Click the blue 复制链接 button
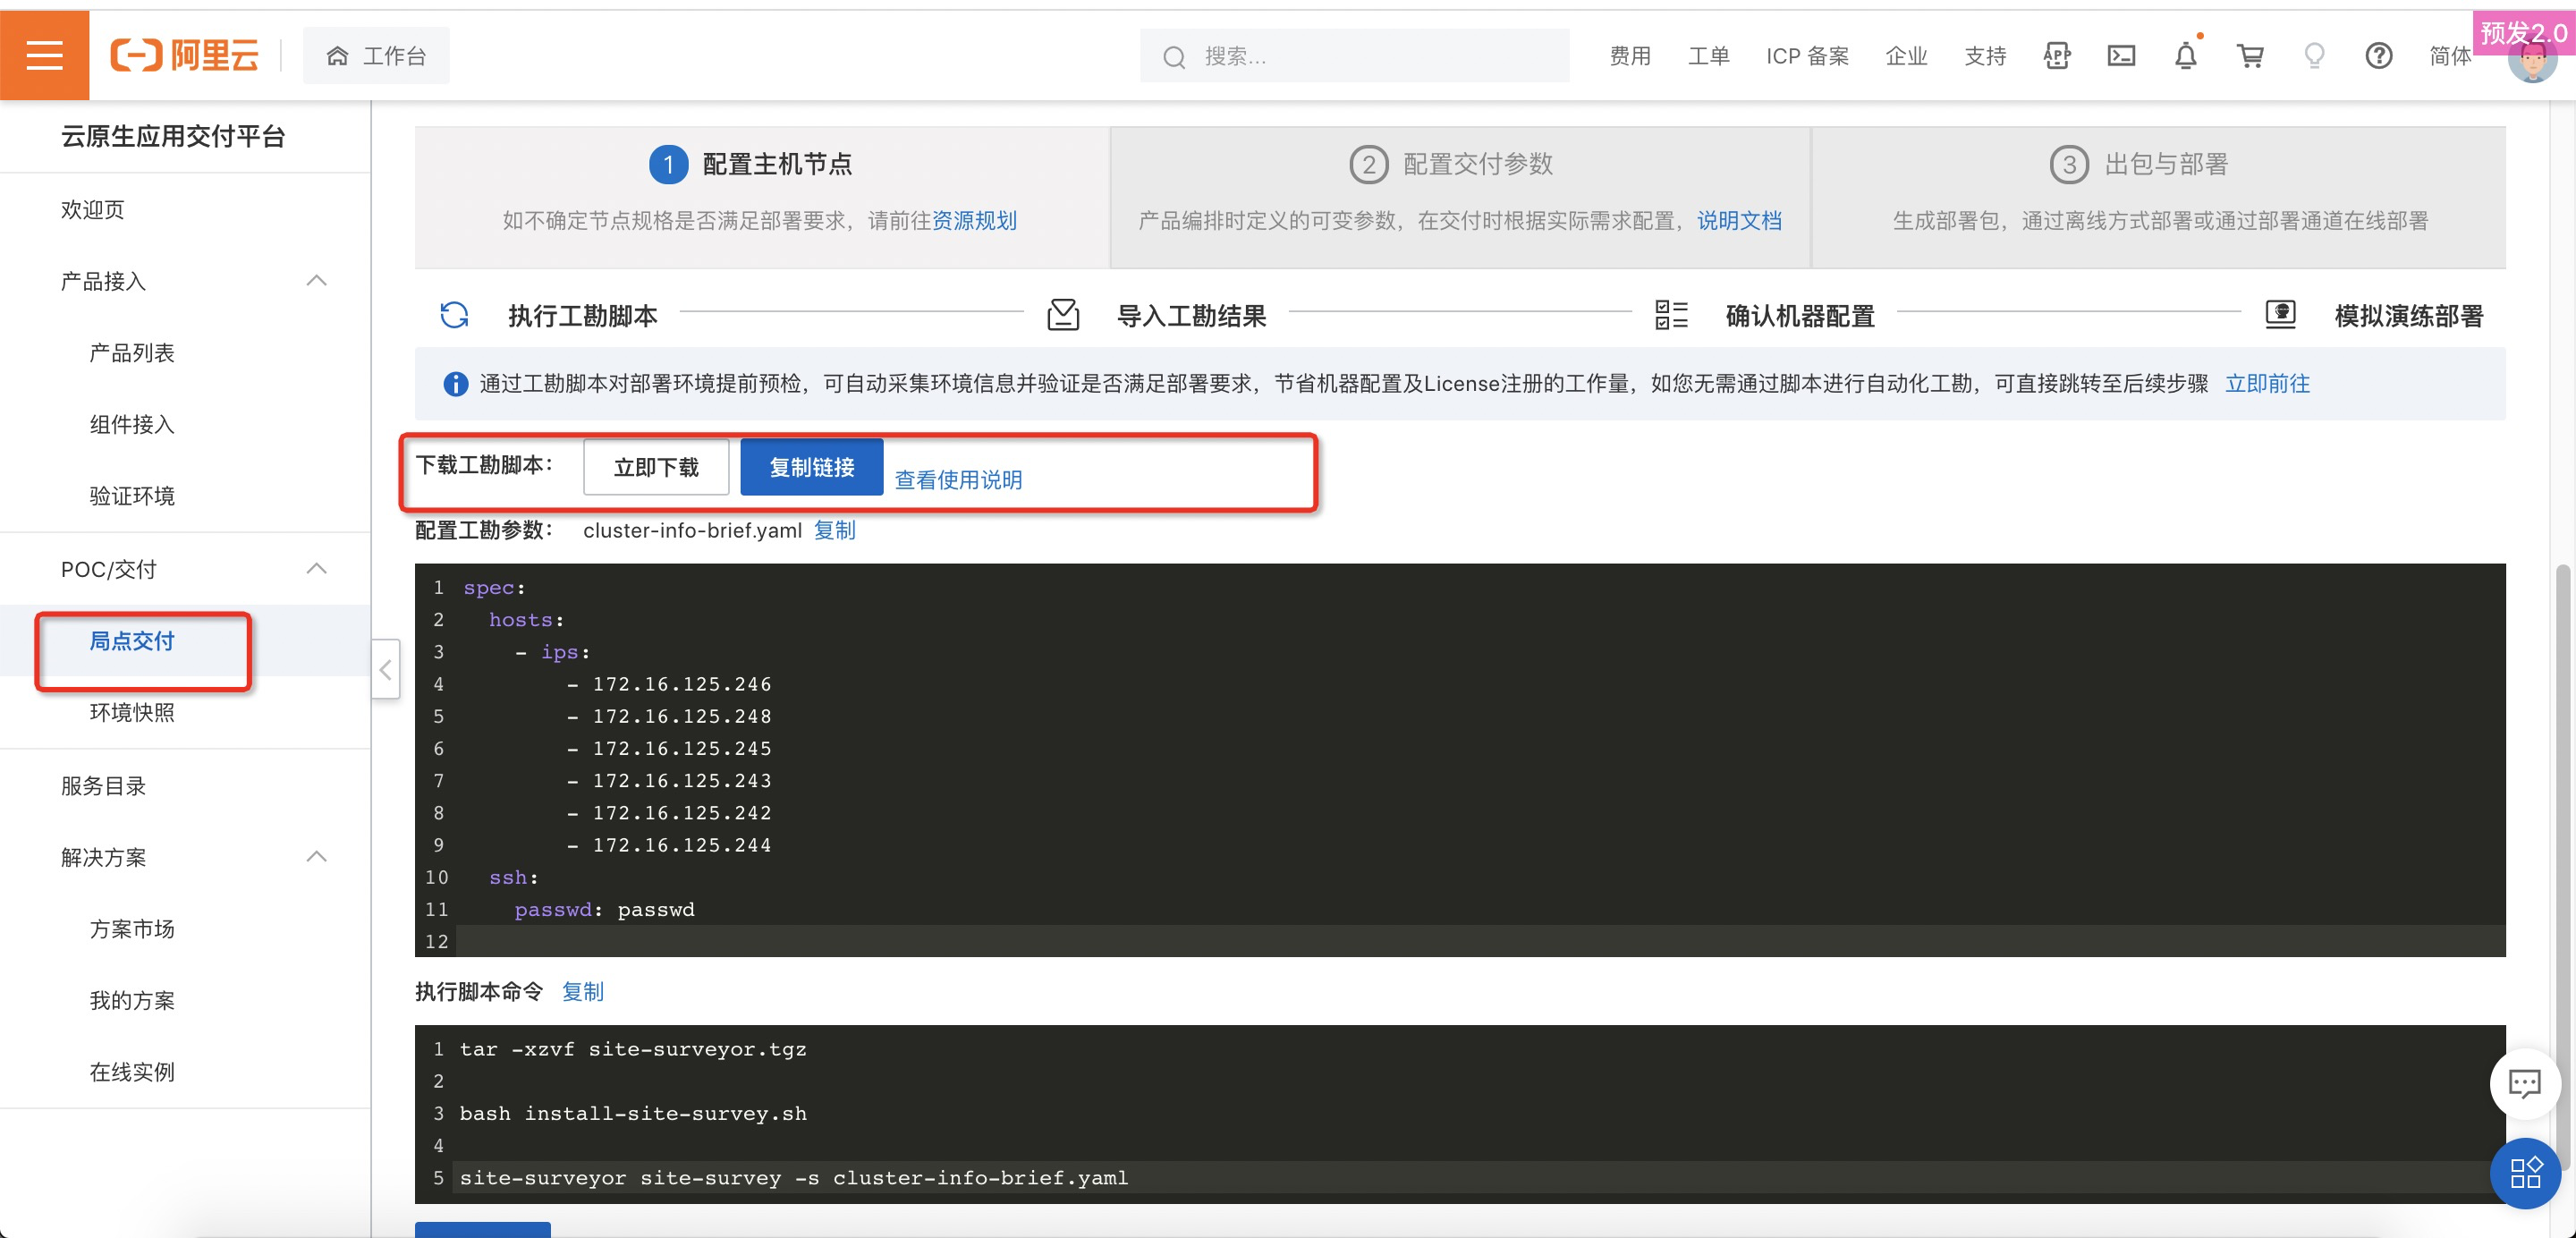This screenshot has height=1238, width=2576. click(811, 467)
